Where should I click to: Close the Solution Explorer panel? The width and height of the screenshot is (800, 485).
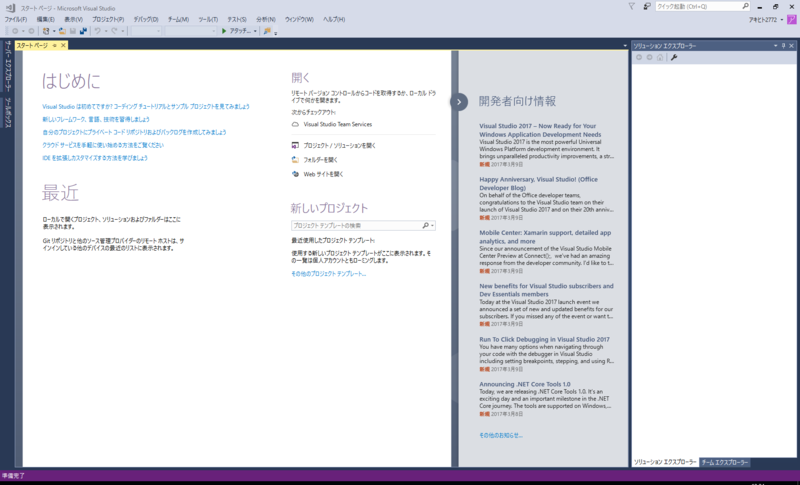coord(792,46)
